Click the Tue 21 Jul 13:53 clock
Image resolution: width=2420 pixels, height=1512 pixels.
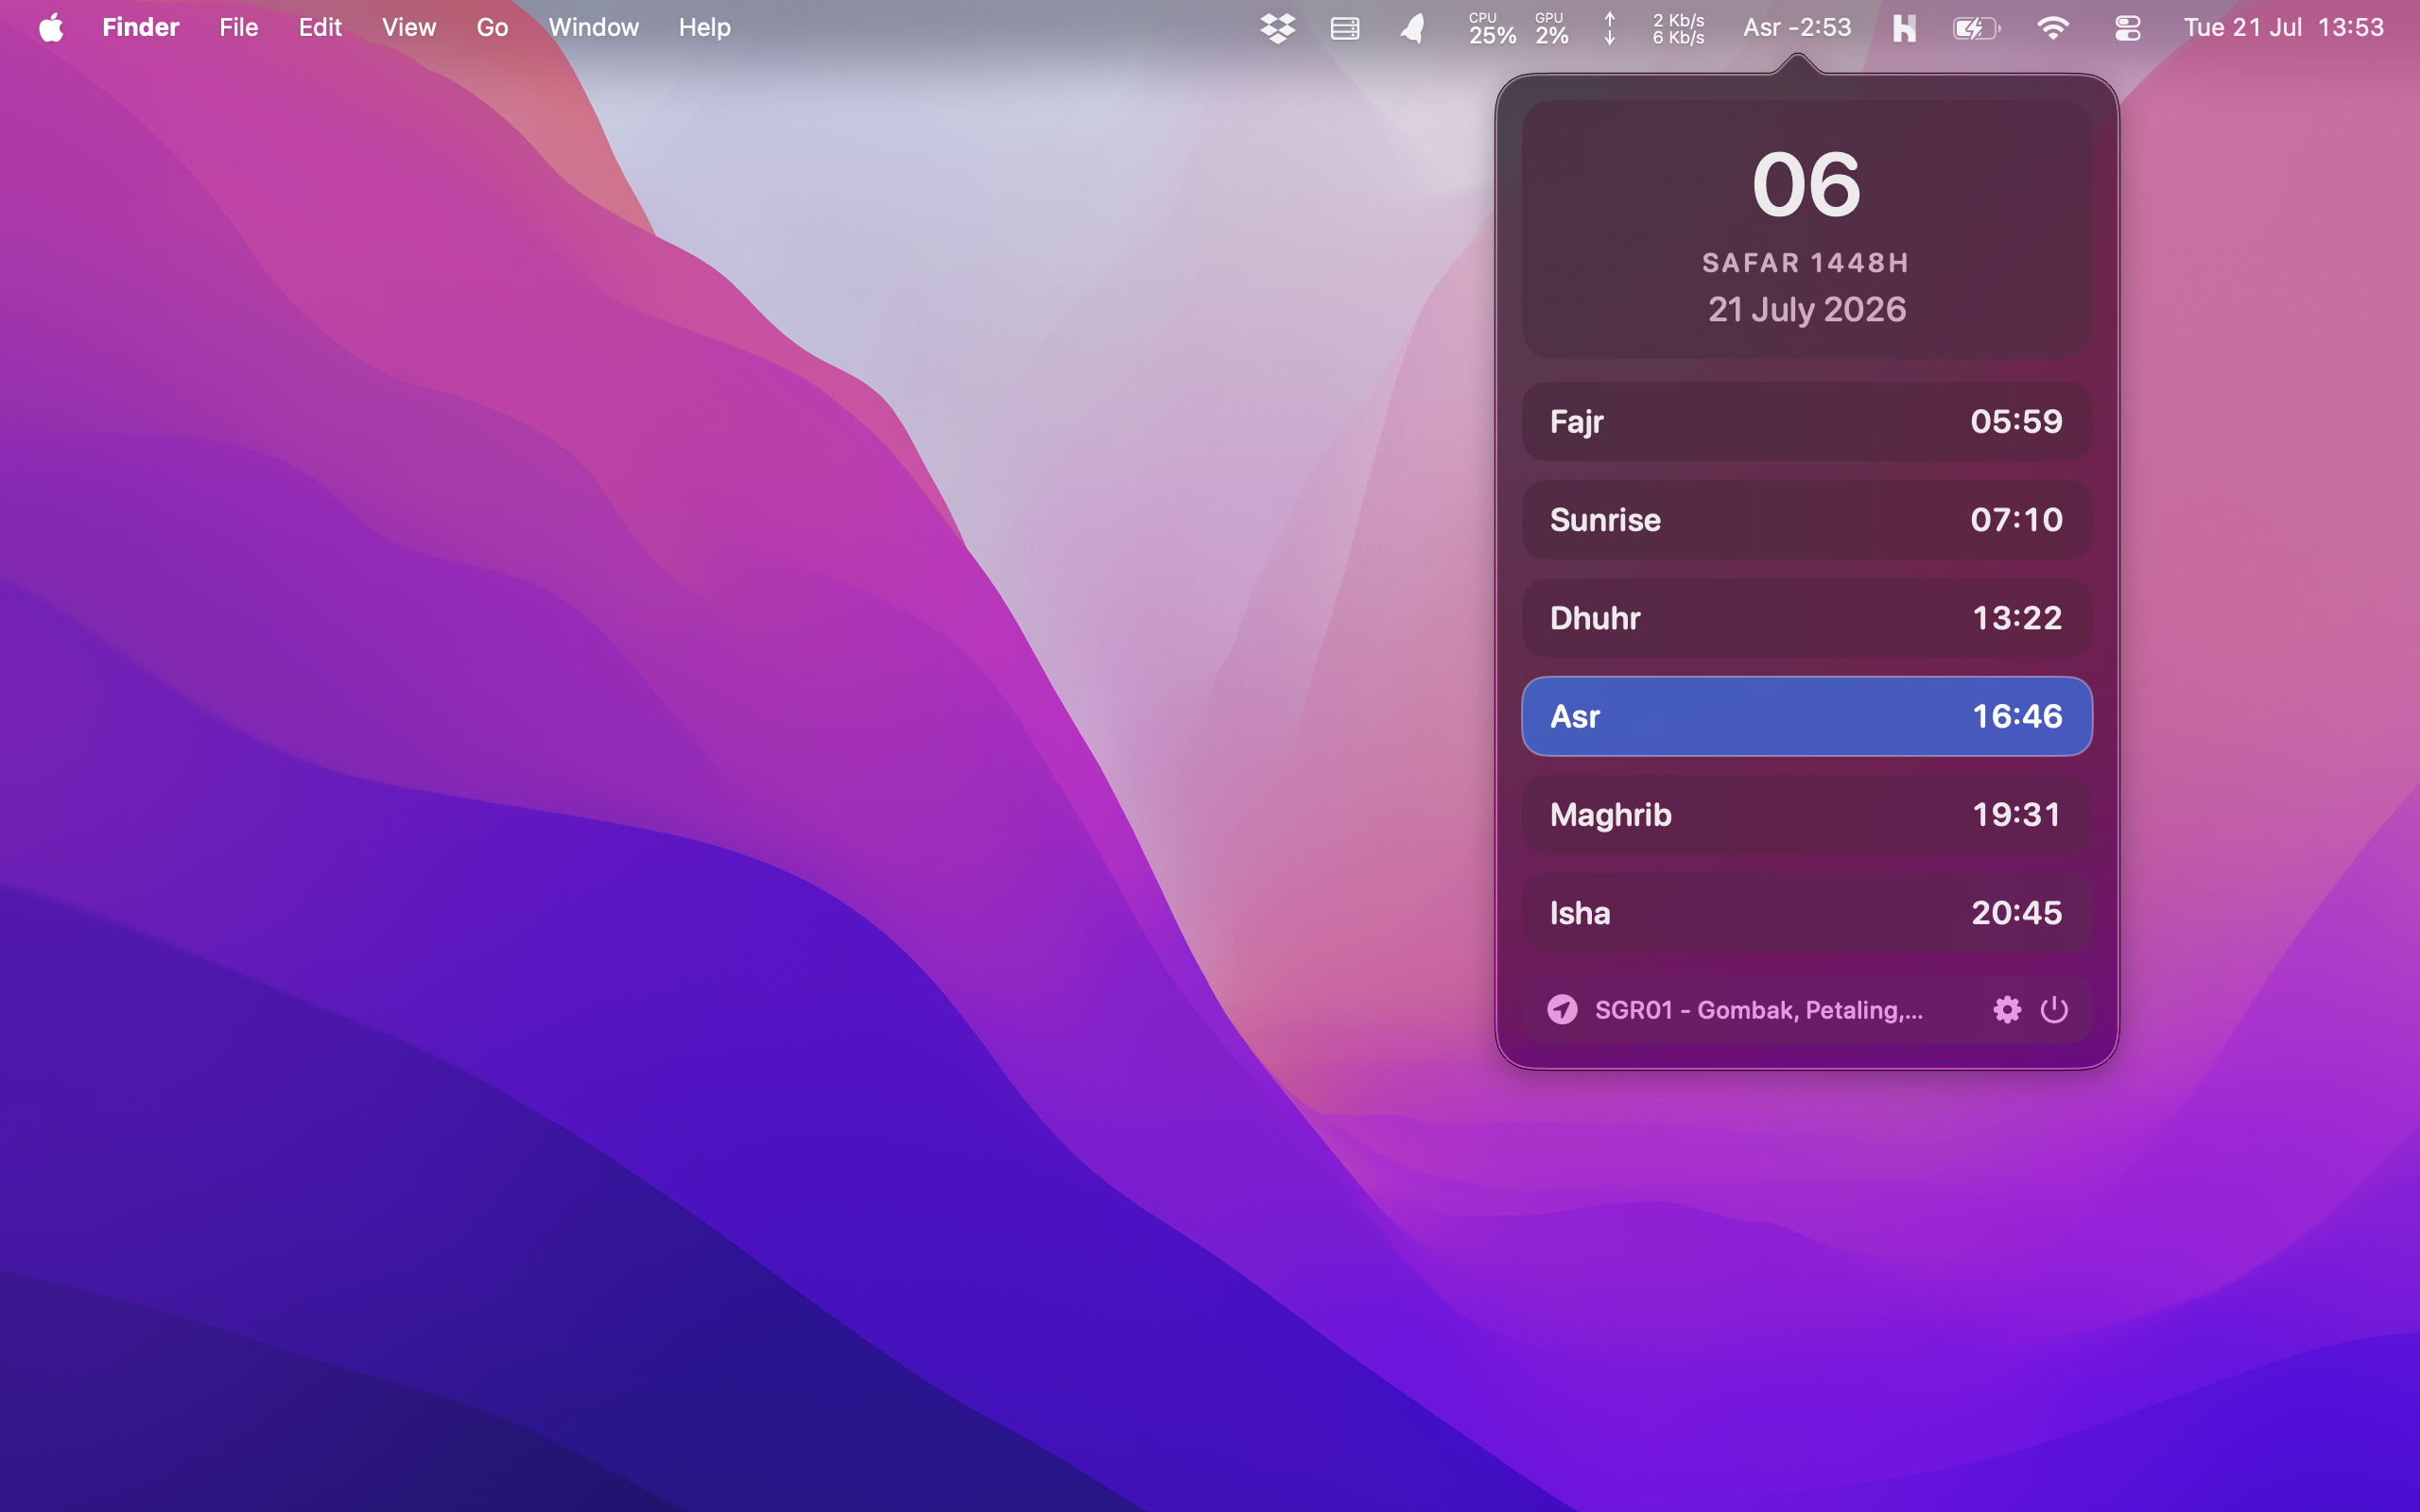click(x=2283, y=27)
